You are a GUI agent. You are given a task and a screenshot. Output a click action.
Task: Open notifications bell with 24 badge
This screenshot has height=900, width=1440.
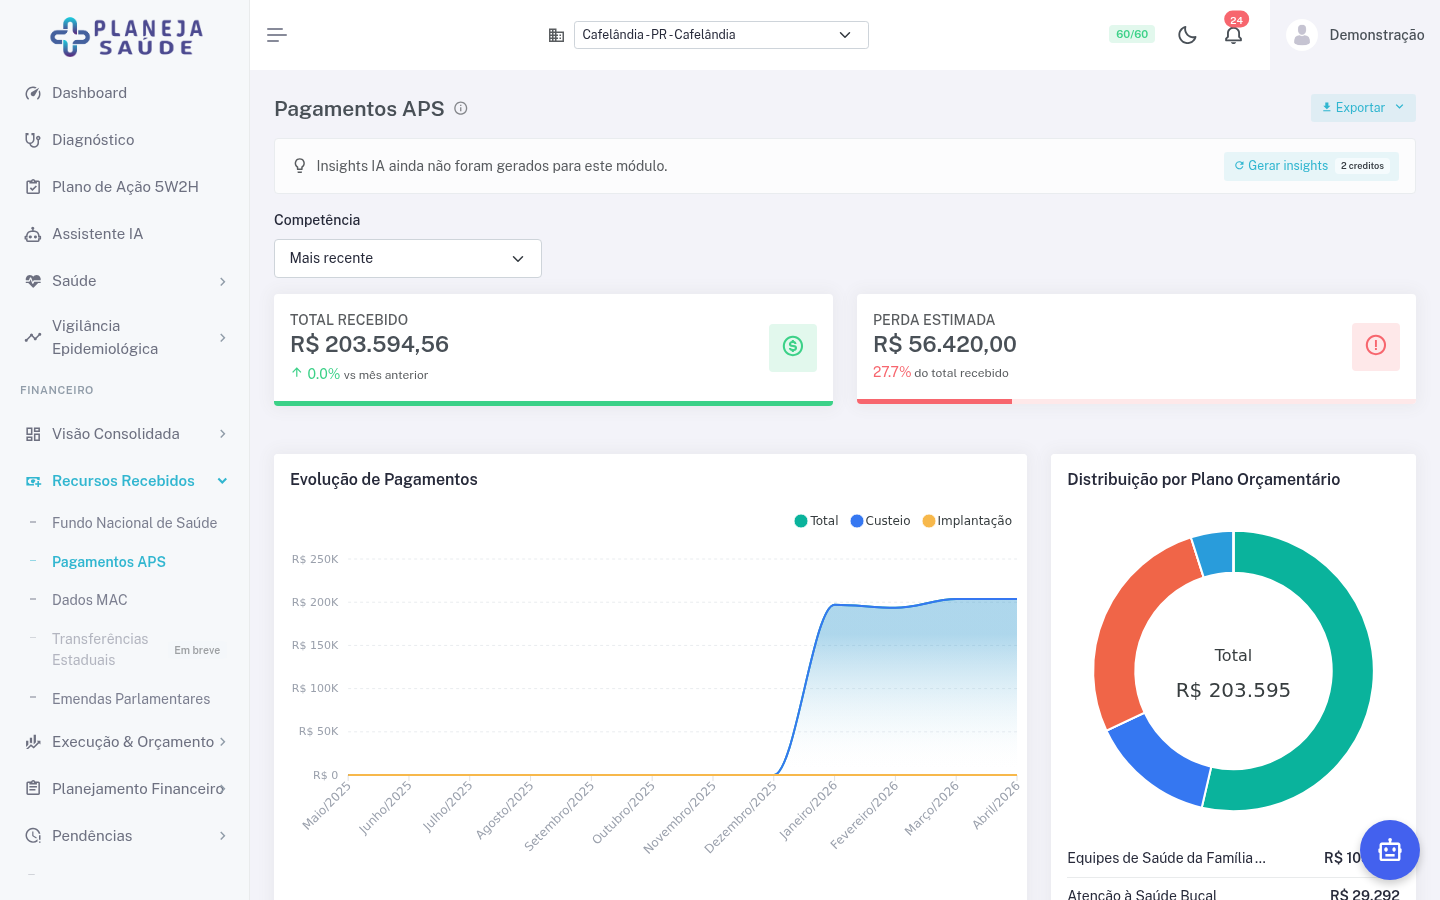[x=1234, y=35]
